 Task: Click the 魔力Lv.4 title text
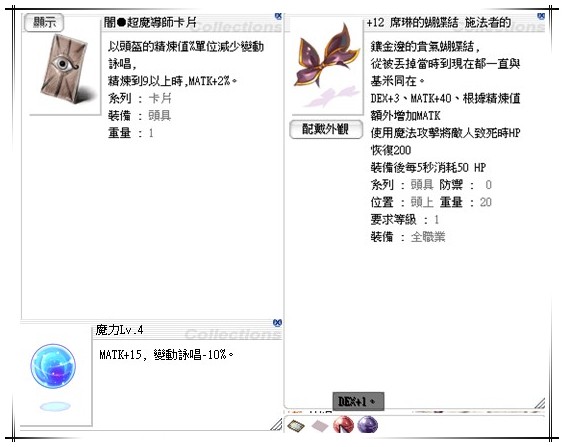[x=119, y=329]
